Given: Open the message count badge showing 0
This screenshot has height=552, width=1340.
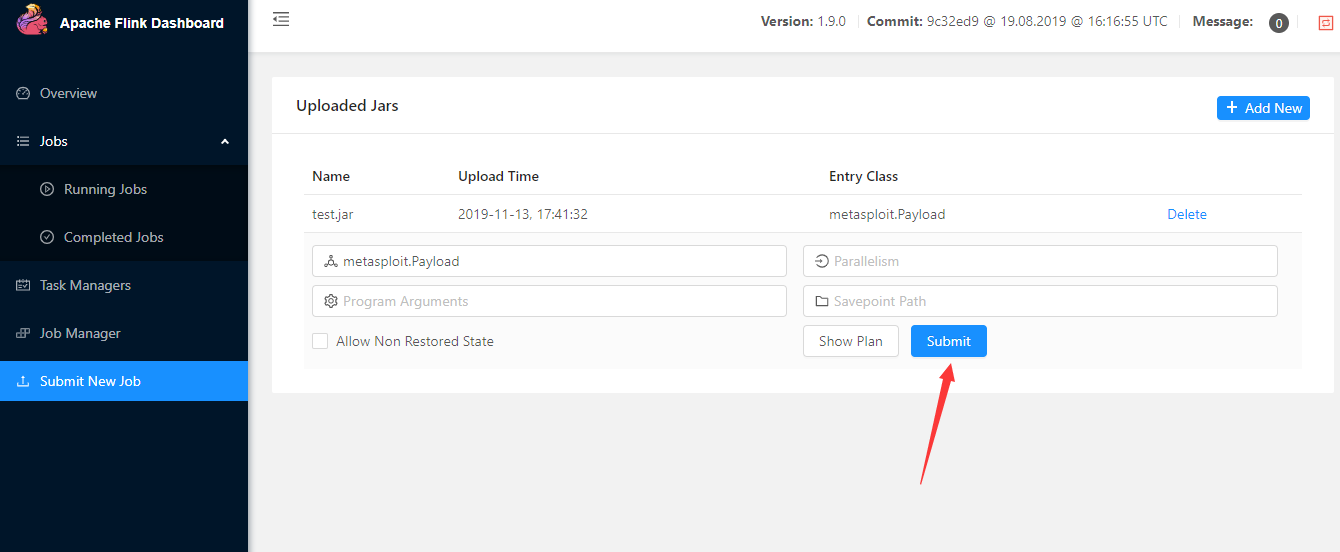Looking at the screenshot, I should click(1278, 23).
